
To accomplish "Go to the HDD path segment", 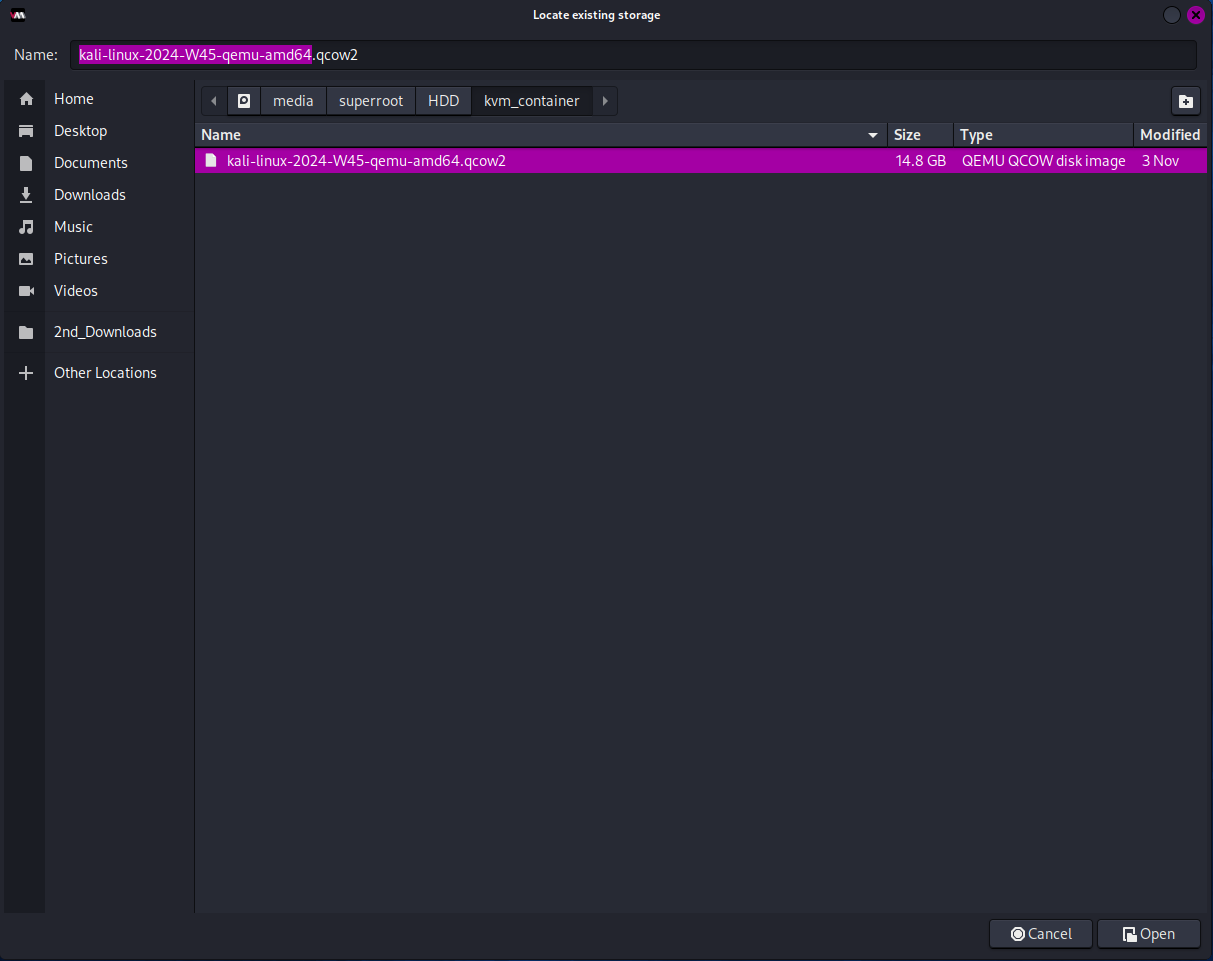I will [x=443, y=101].
